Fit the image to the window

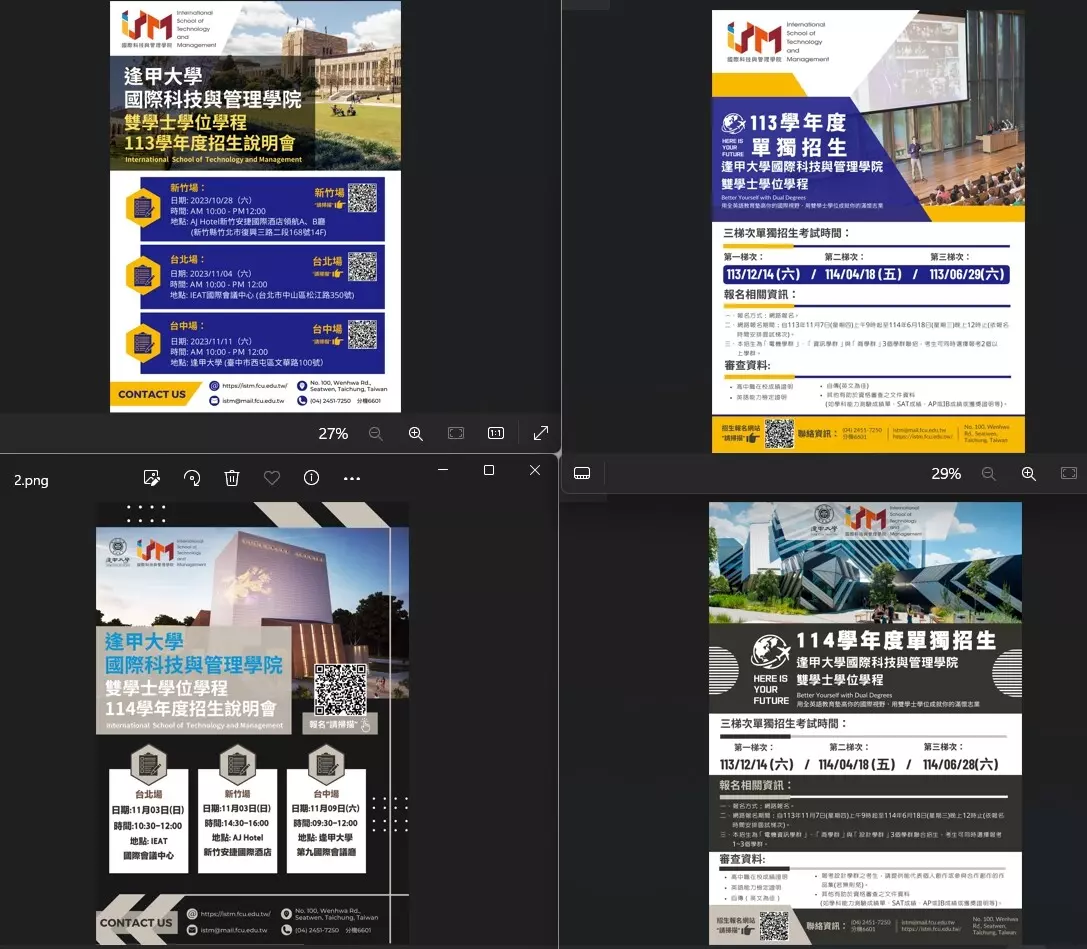[456, 433]
